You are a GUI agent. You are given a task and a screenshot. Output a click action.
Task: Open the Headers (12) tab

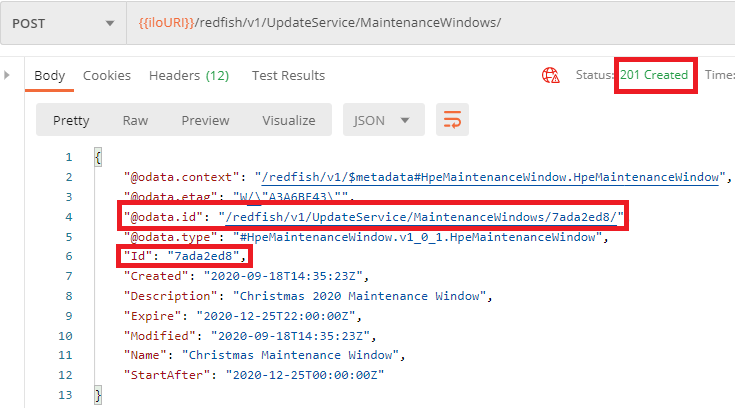point(189,75)
